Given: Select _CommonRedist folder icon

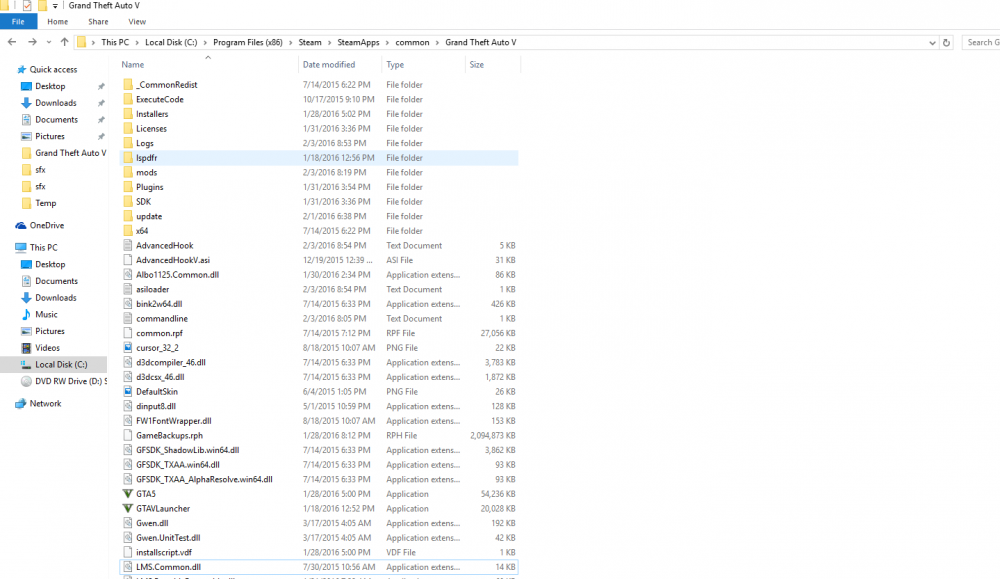Looking at the screenshot, I should click(x=128, y=84).
